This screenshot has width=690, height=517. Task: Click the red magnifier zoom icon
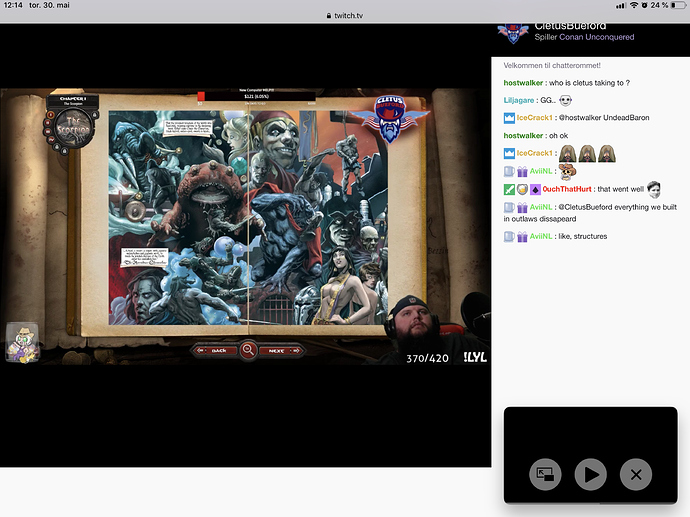pos(248,350)
